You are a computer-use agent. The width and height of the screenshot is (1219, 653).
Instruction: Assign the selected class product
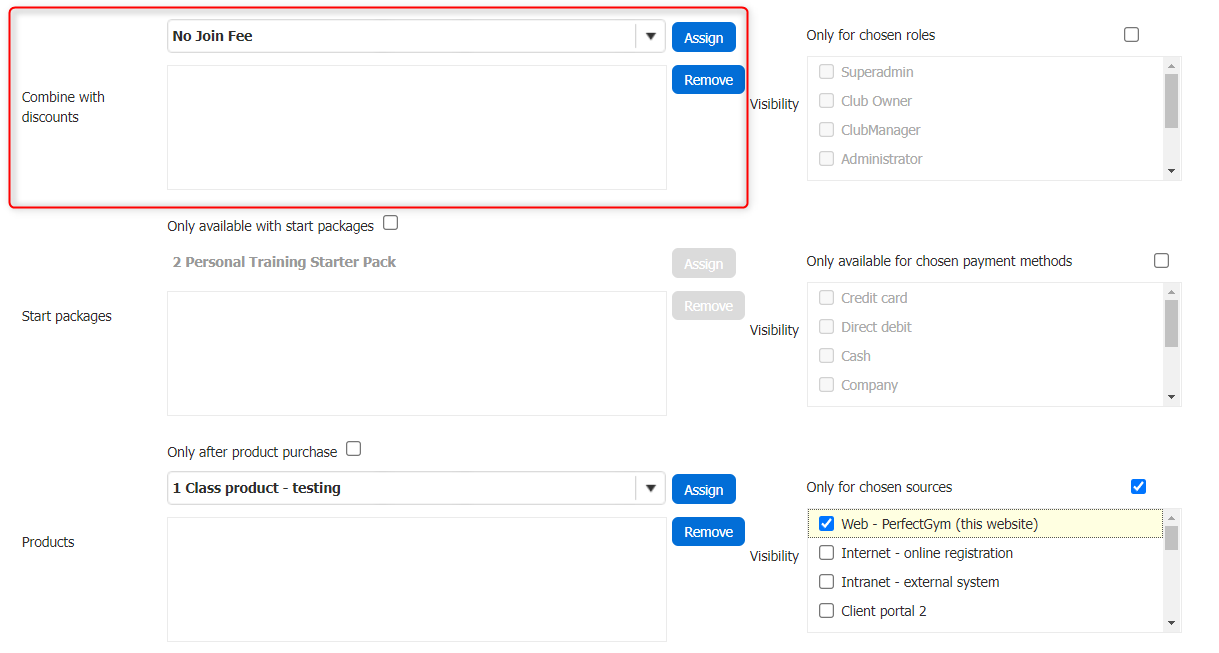[x=703, y=490]
